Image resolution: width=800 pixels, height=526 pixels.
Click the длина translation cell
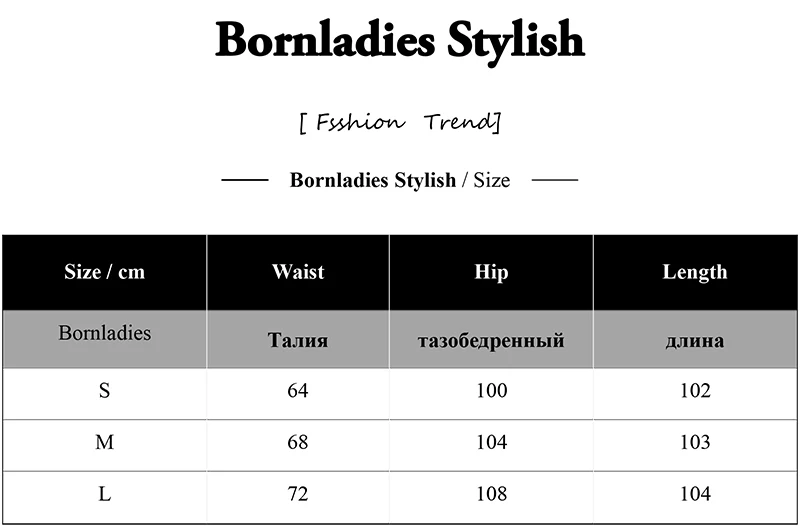tap(695, 340)
